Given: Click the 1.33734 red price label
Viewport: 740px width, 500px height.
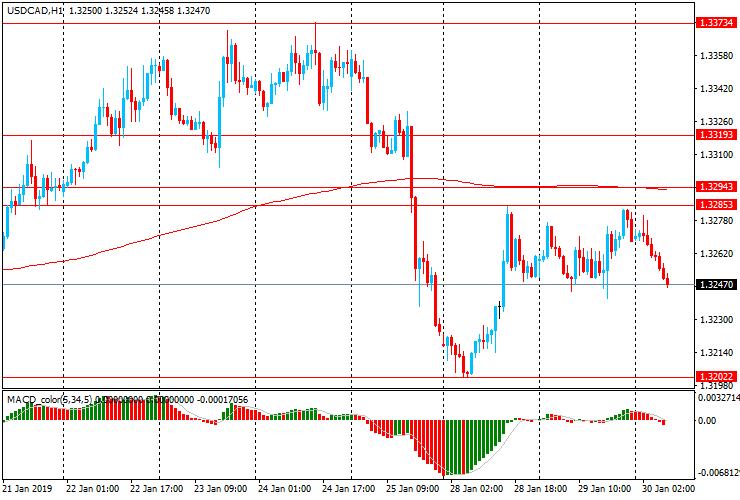Looking at the screenshot, I should [x=716, y=23].
